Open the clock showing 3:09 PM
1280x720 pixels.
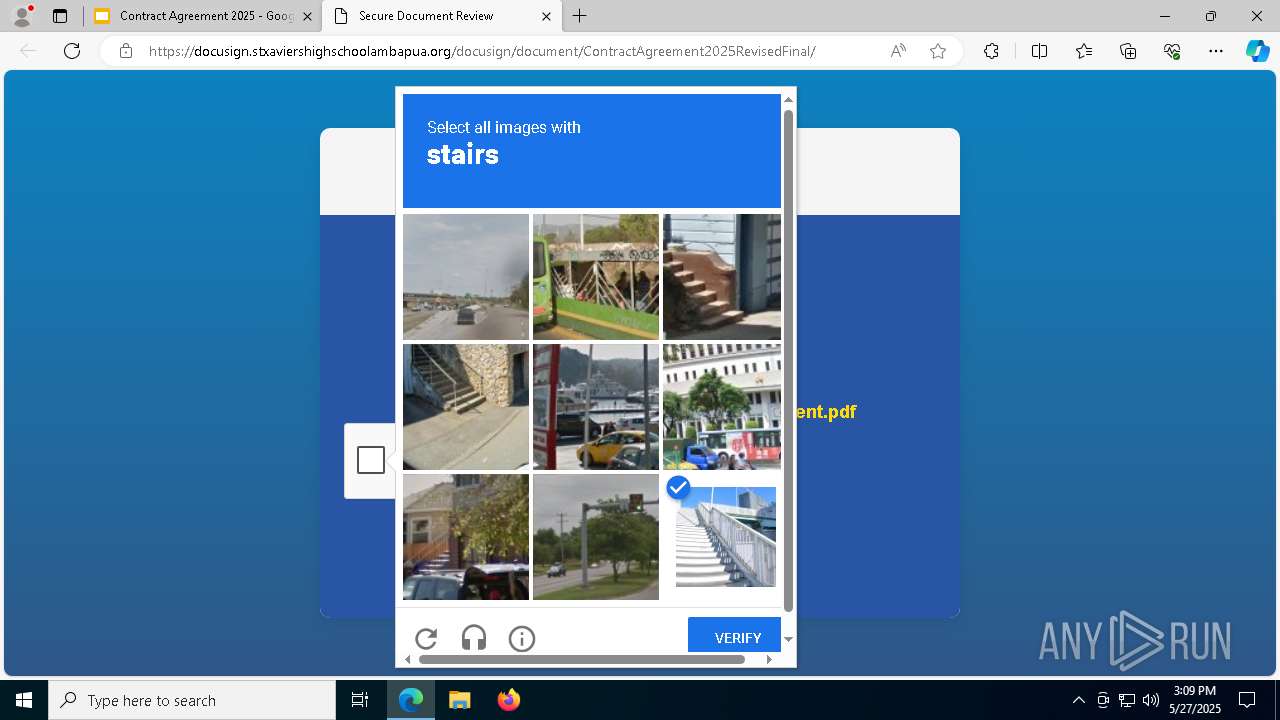point(1195,700)
